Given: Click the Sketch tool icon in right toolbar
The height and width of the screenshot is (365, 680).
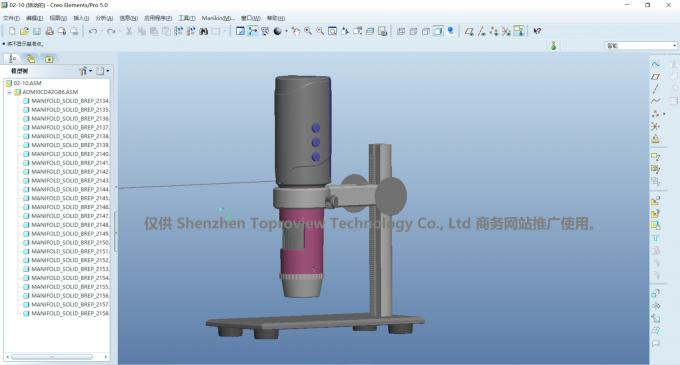Looking at the screenshot, I should tap(655, 64).
